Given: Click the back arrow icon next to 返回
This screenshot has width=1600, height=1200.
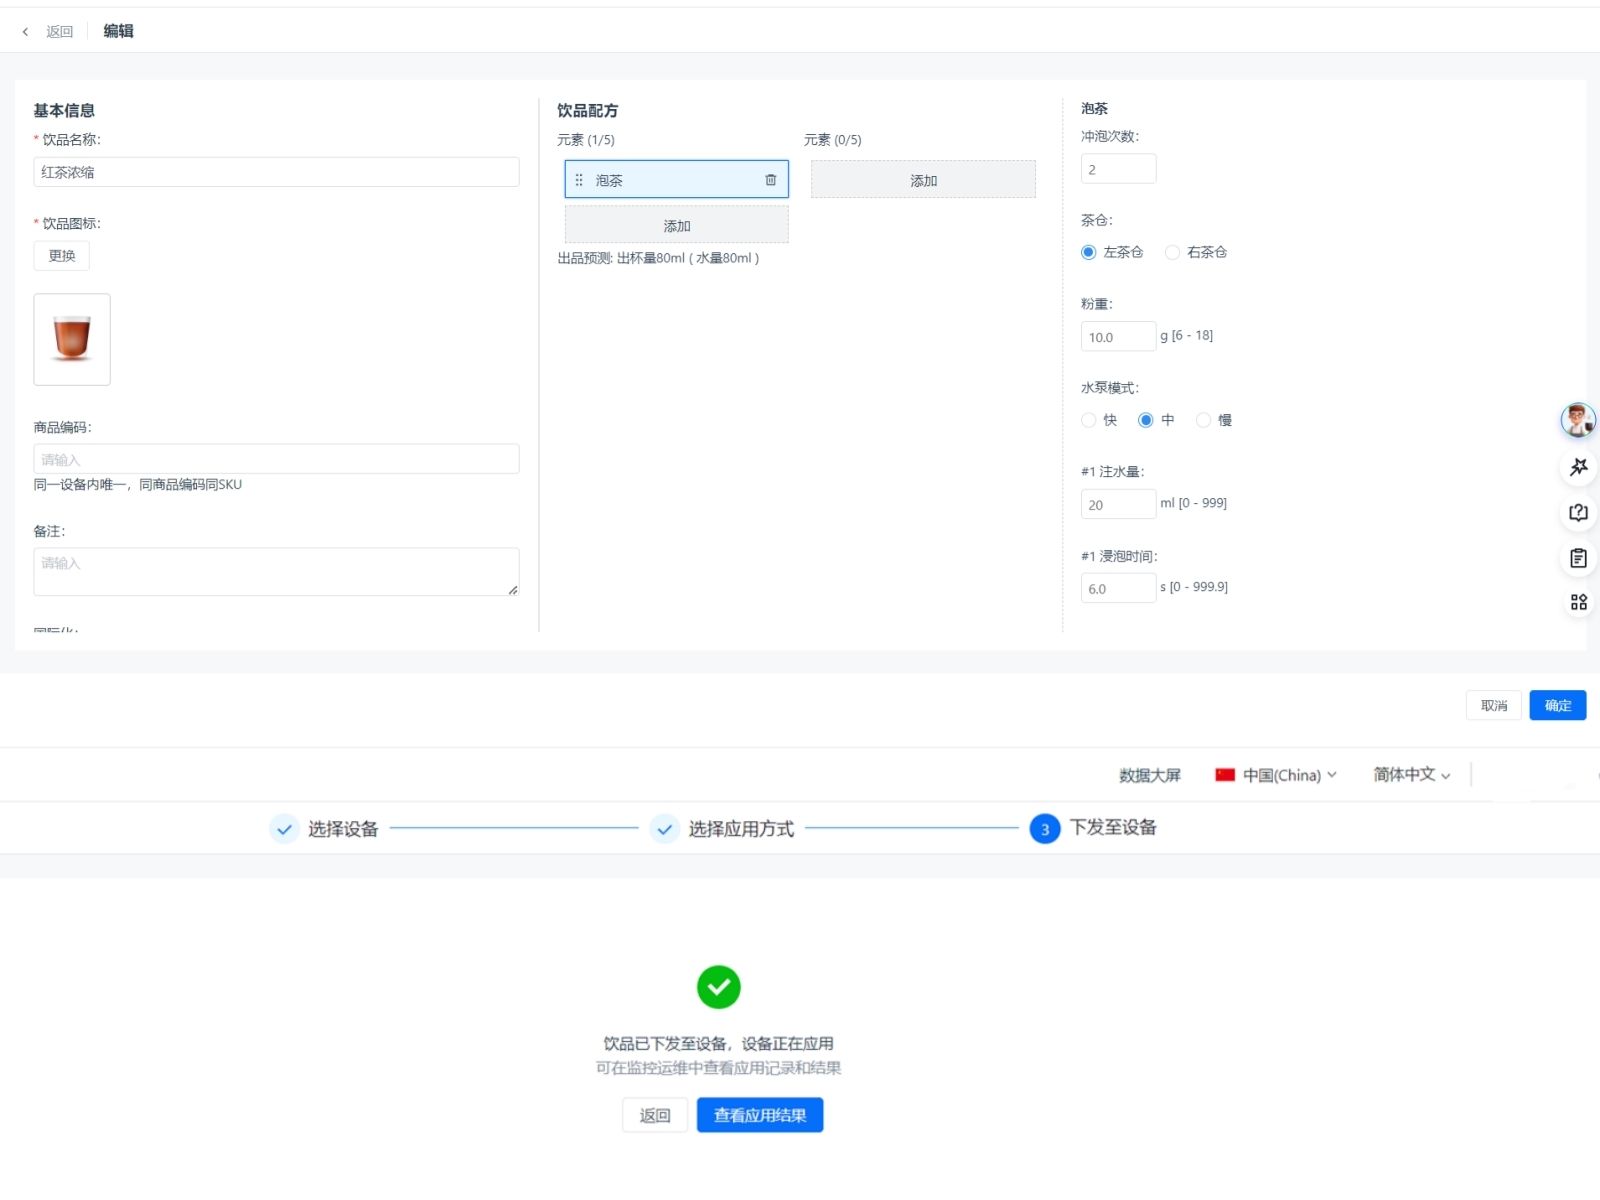Looking at the screenshot, I should [x=25, y=32].
